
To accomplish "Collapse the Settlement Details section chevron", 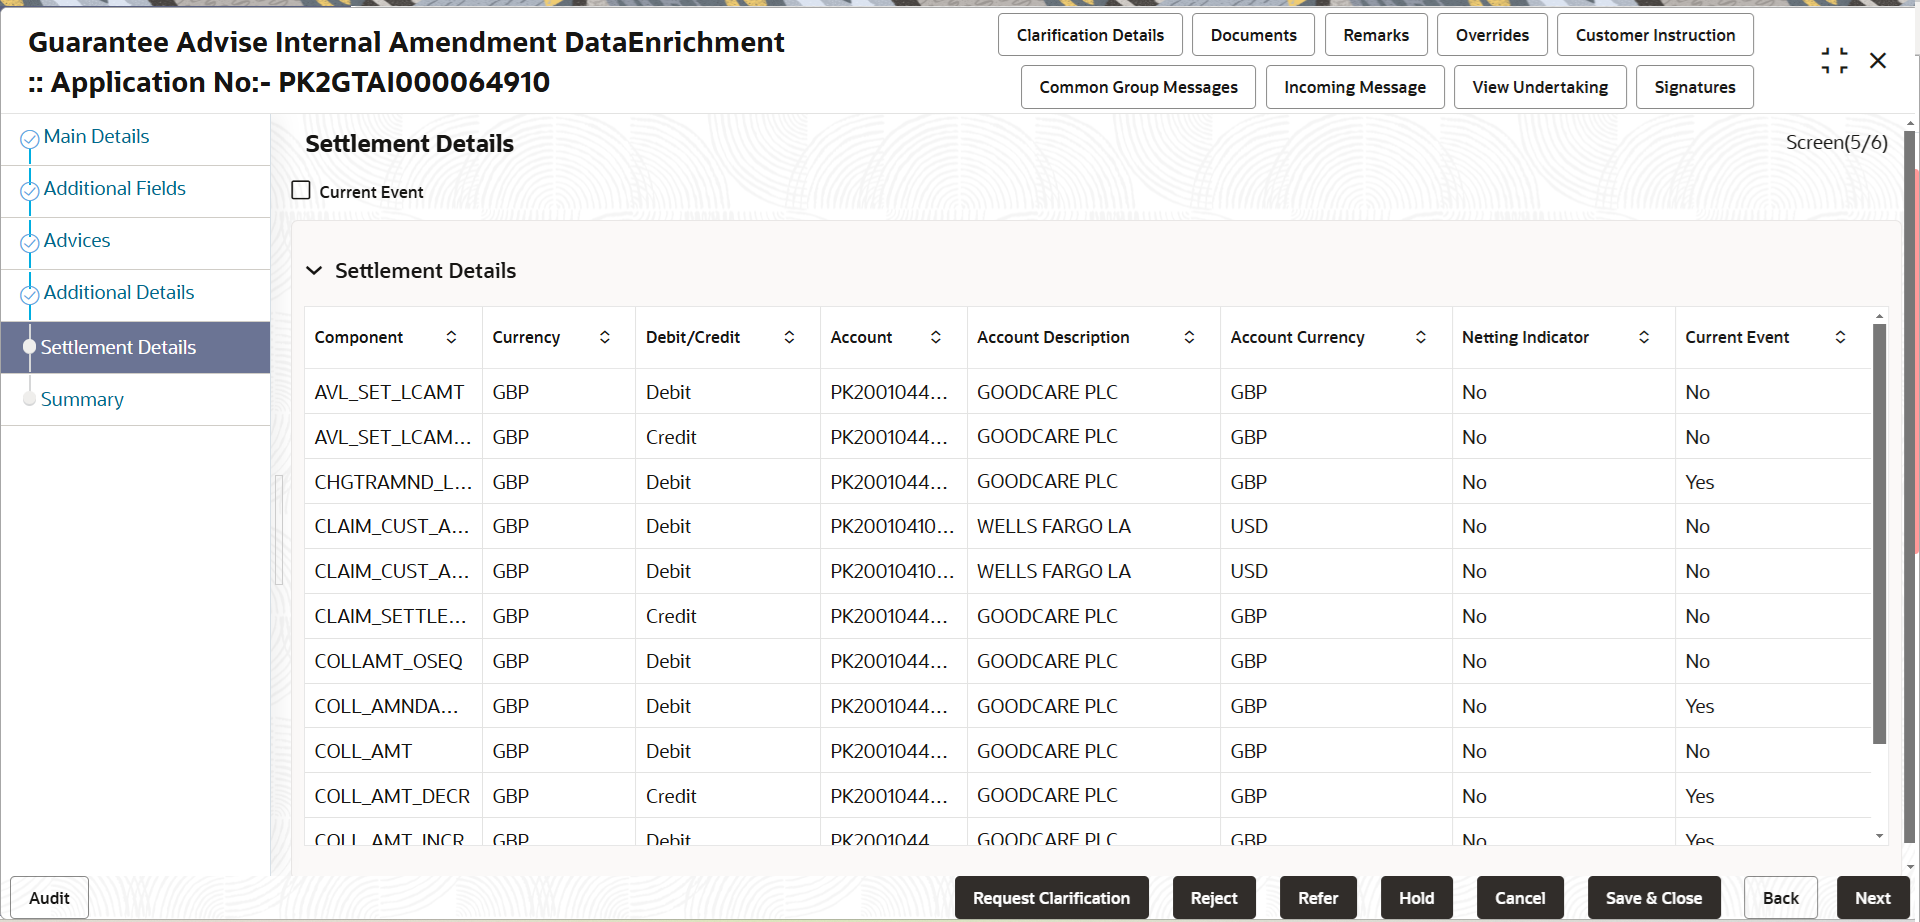I will 314,270.
